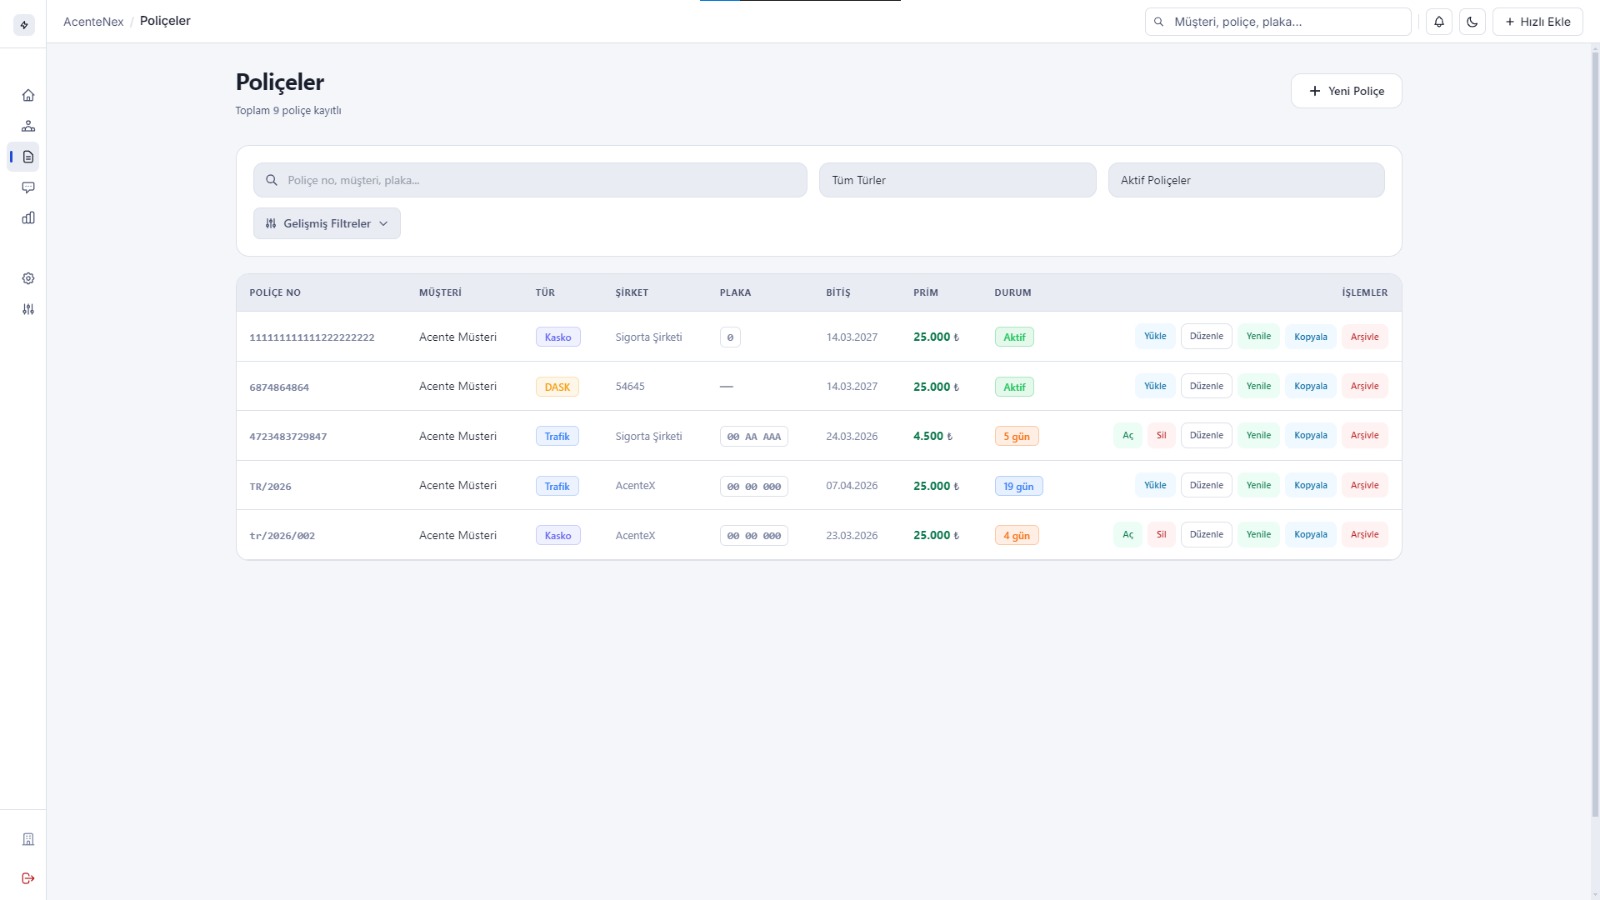Click Sil for policy 4723483729847

click(x=1161, y=436)
